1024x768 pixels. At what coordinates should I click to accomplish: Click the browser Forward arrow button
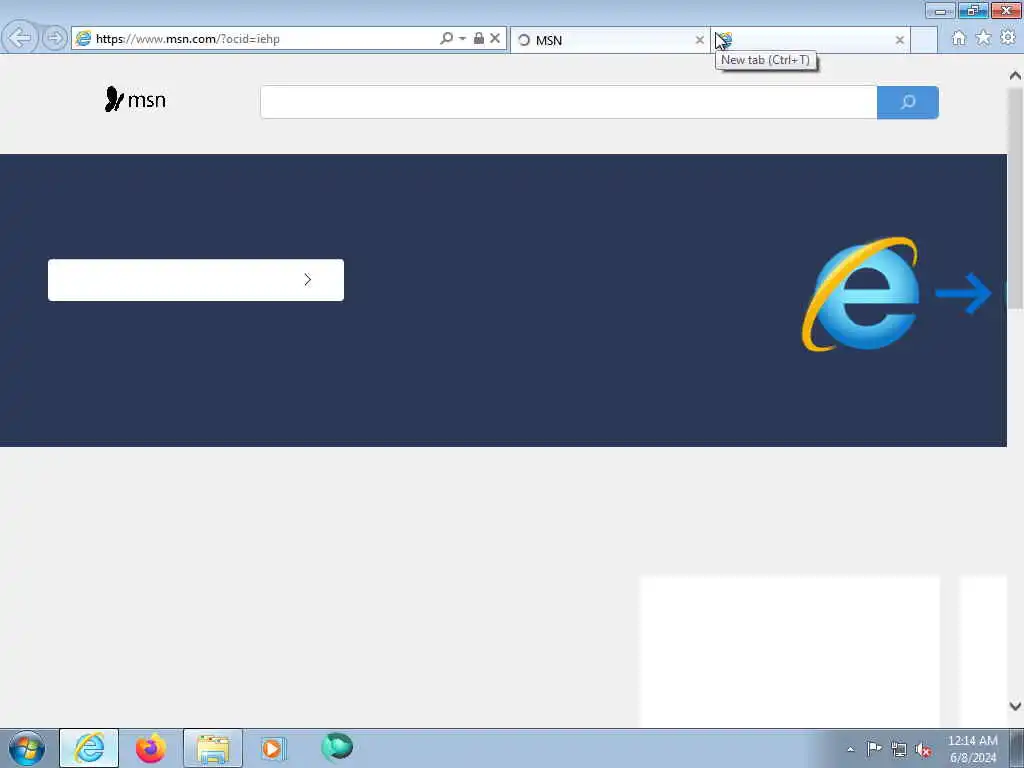pyautogui.click(x=55, y=39)
